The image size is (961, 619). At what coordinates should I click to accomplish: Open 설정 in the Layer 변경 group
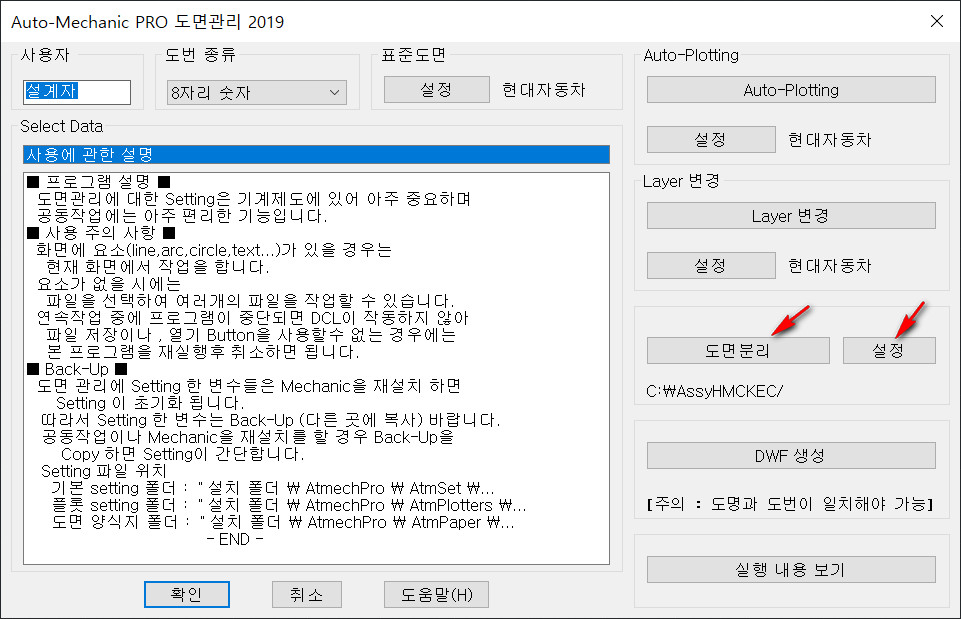[x=709, y=266]
